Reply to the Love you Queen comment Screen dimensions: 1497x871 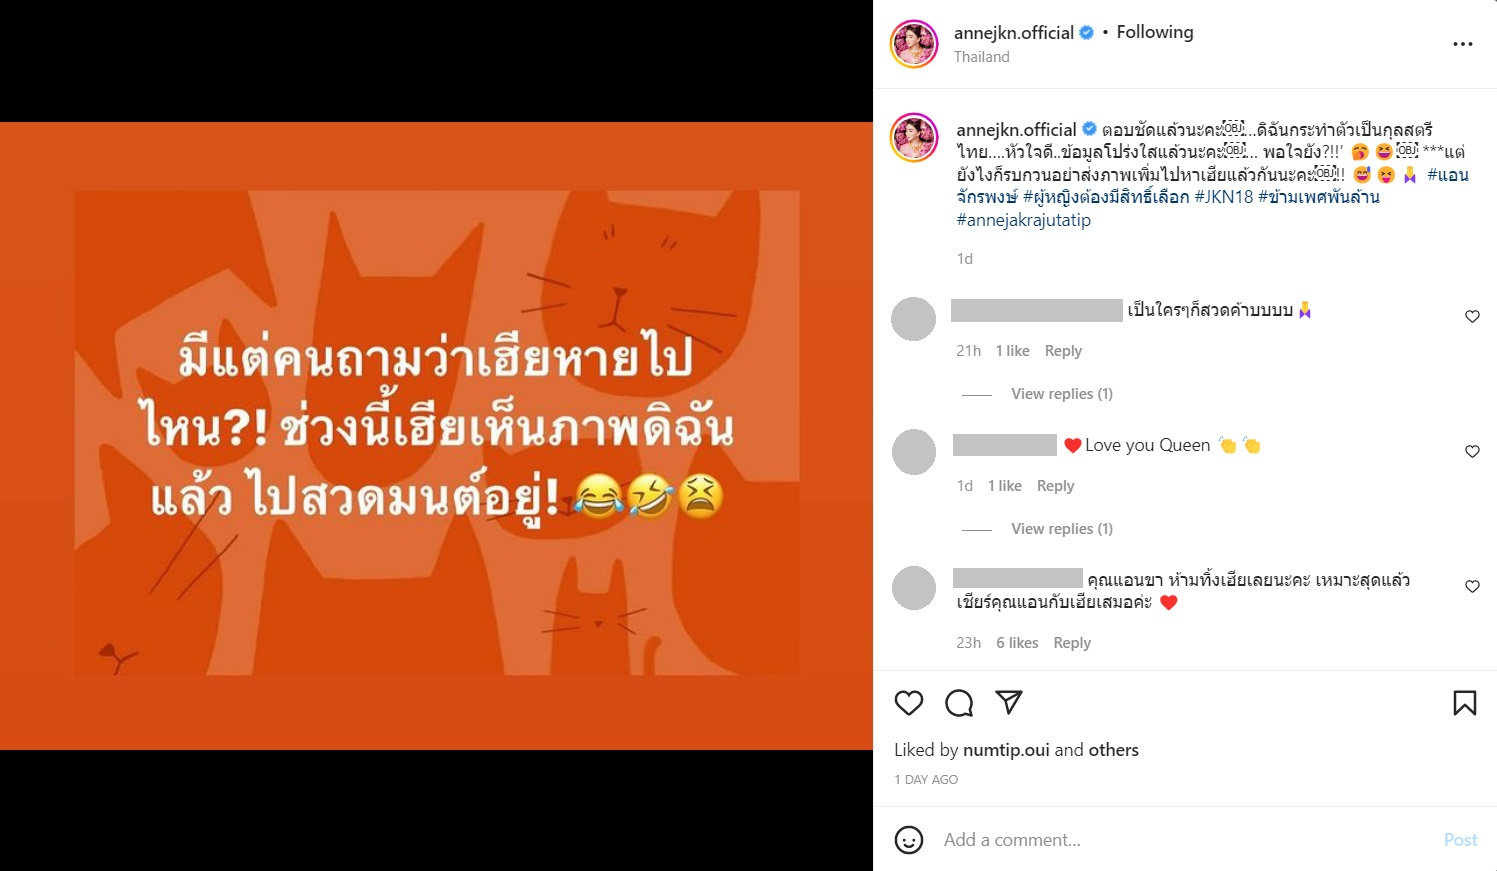point(1055,486)
